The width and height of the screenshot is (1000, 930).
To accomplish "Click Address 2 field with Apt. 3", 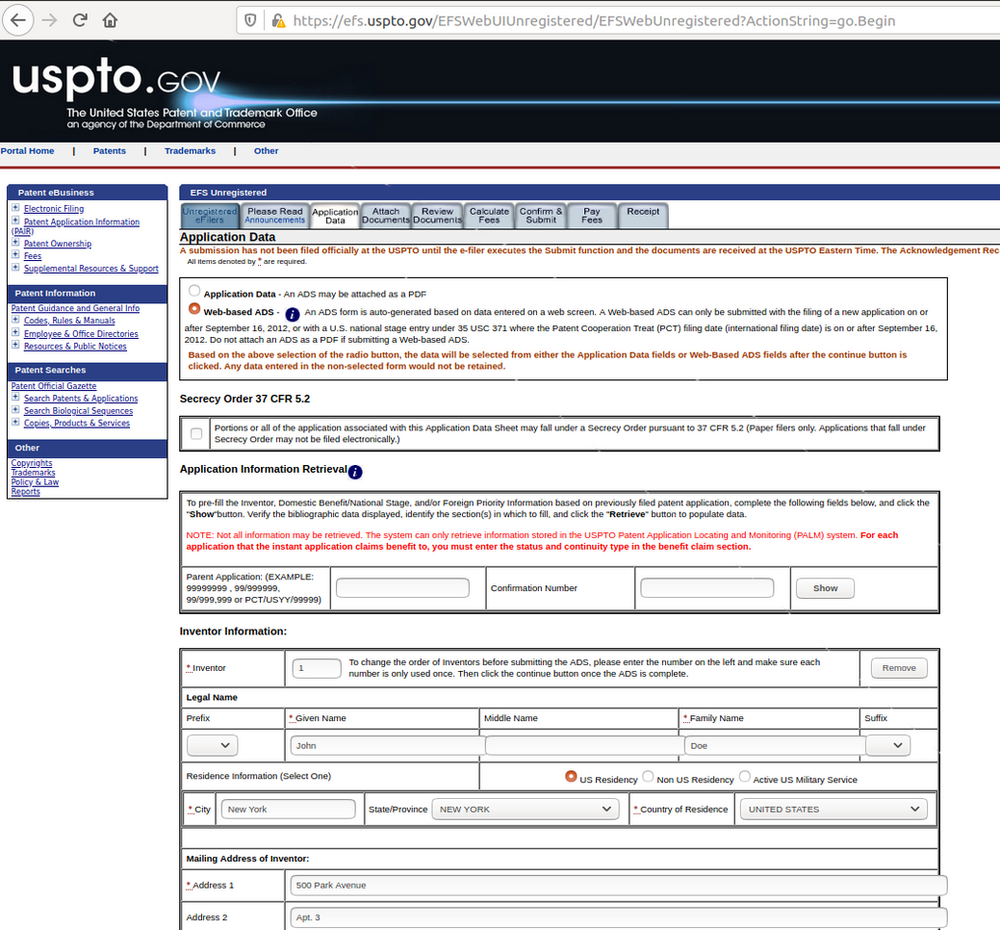I will click(618, 917).
